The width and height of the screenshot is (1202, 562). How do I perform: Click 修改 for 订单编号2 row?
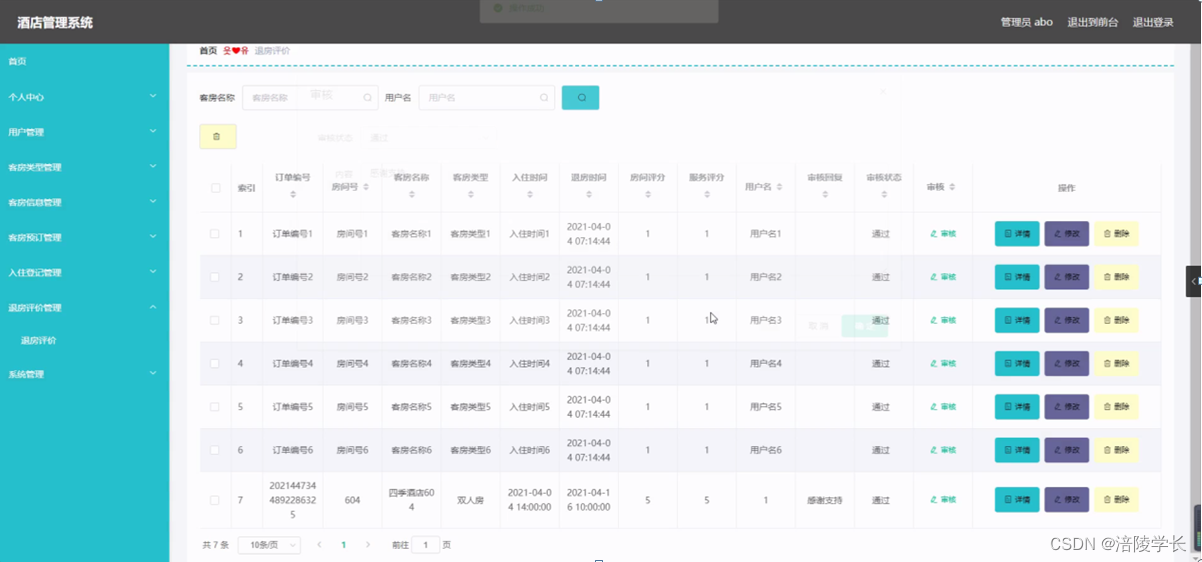pos(1067,277)
